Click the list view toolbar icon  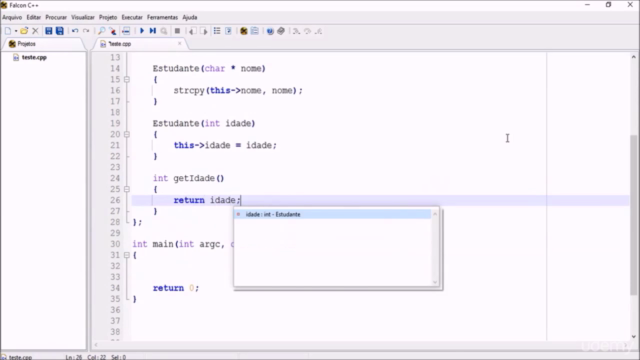tap(217, 31)
